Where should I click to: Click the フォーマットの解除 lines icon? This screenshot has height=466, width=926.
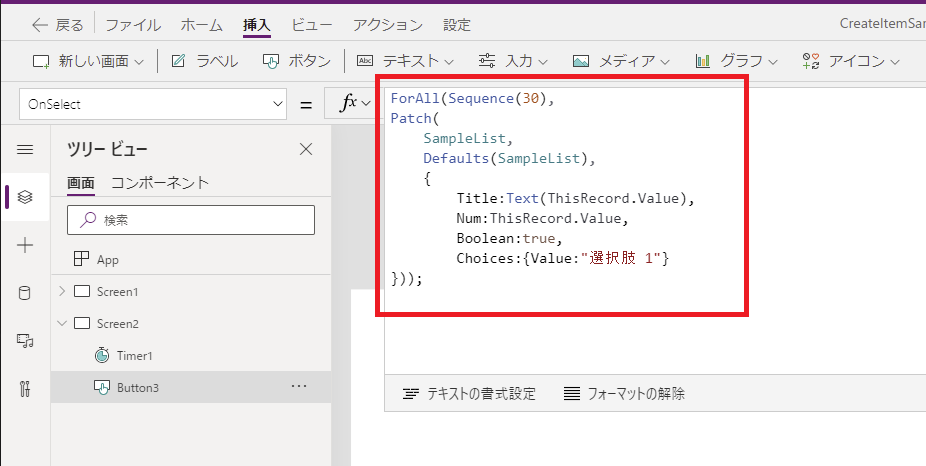coord(572,394)
